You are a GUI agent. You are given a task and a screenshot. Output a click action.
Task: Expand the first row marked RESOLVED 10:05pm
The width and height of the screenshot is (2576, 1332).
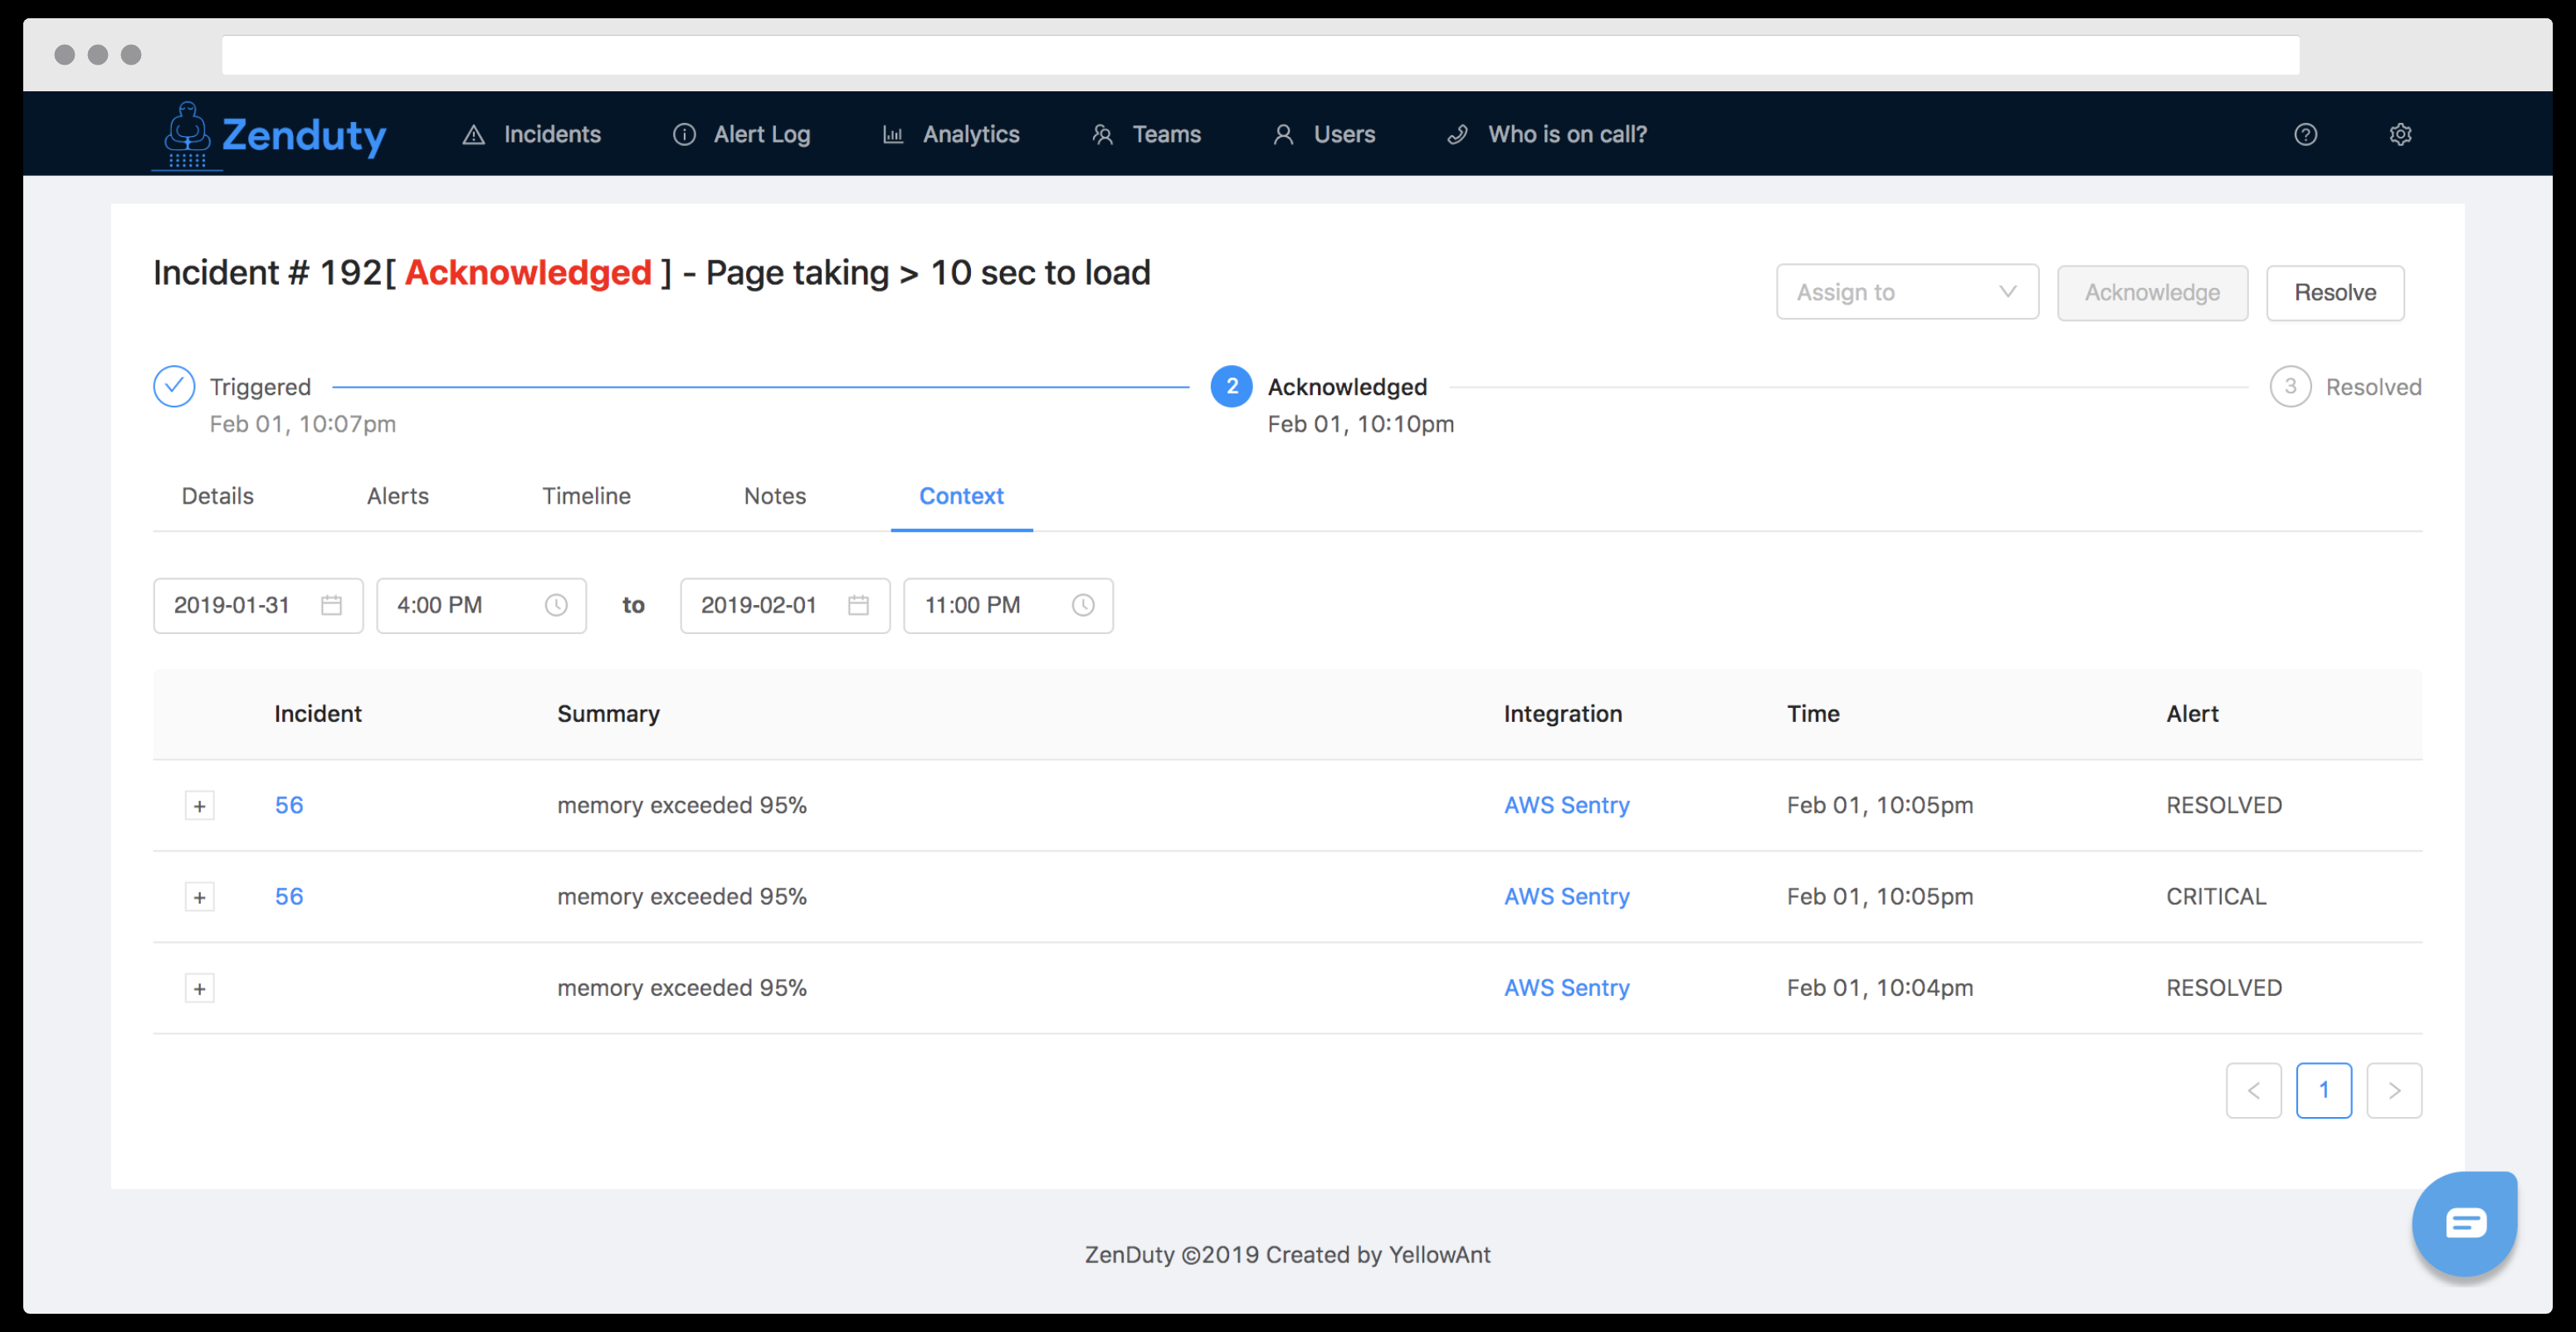pyautogui.click(x=199, y=806)
